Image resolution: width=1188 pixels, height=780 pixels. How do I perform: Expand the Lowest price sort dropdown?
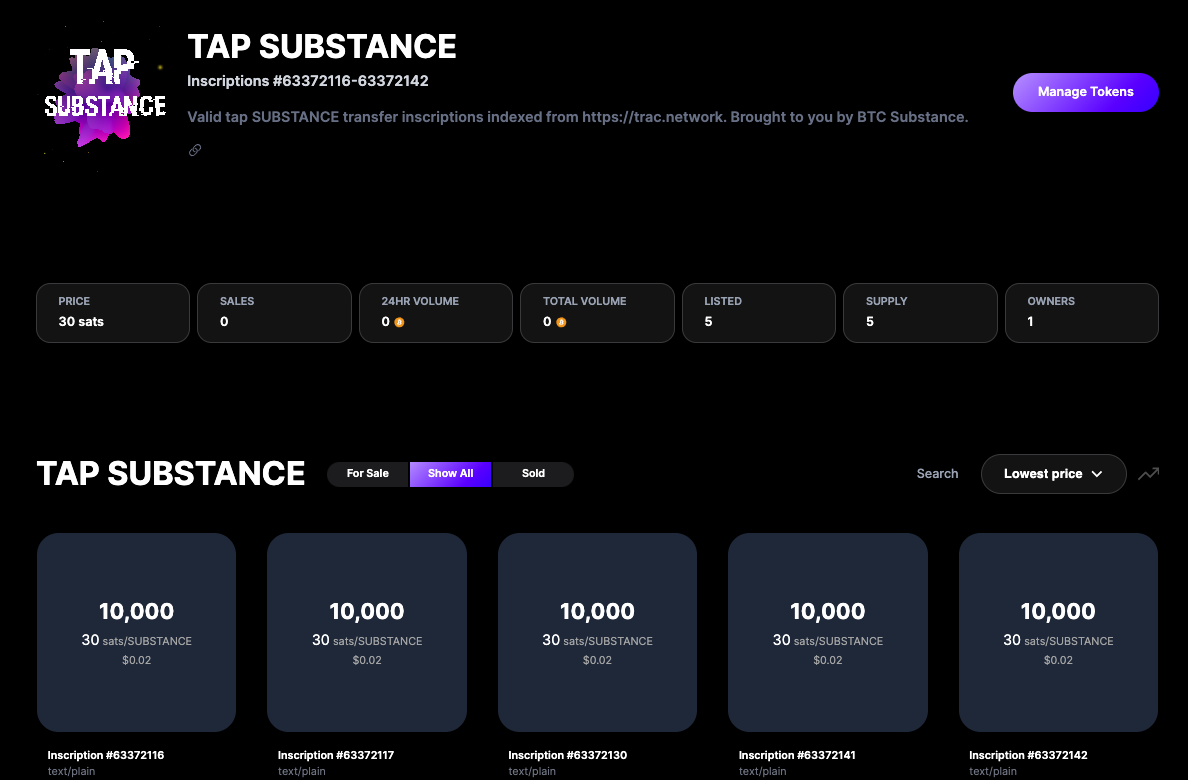click(1053, 474)
